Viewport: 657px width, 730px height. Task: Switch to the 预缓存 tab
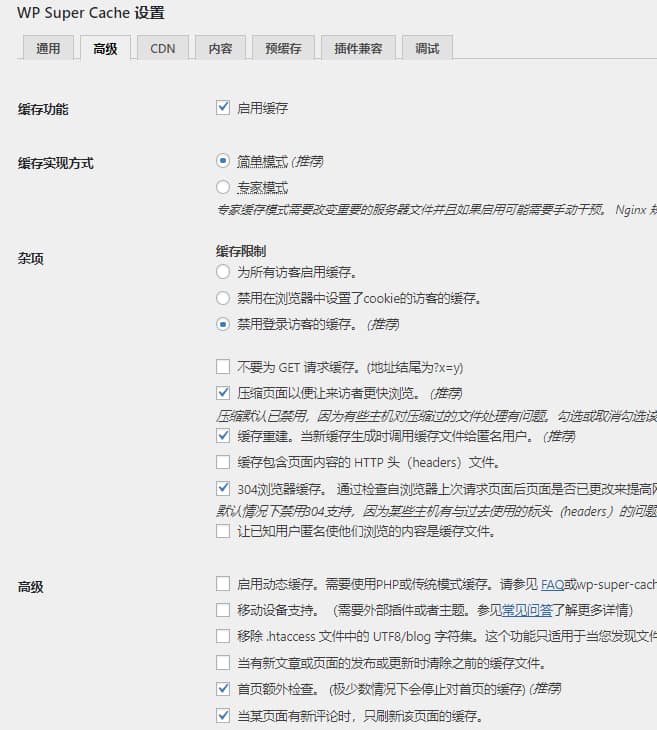283,48
